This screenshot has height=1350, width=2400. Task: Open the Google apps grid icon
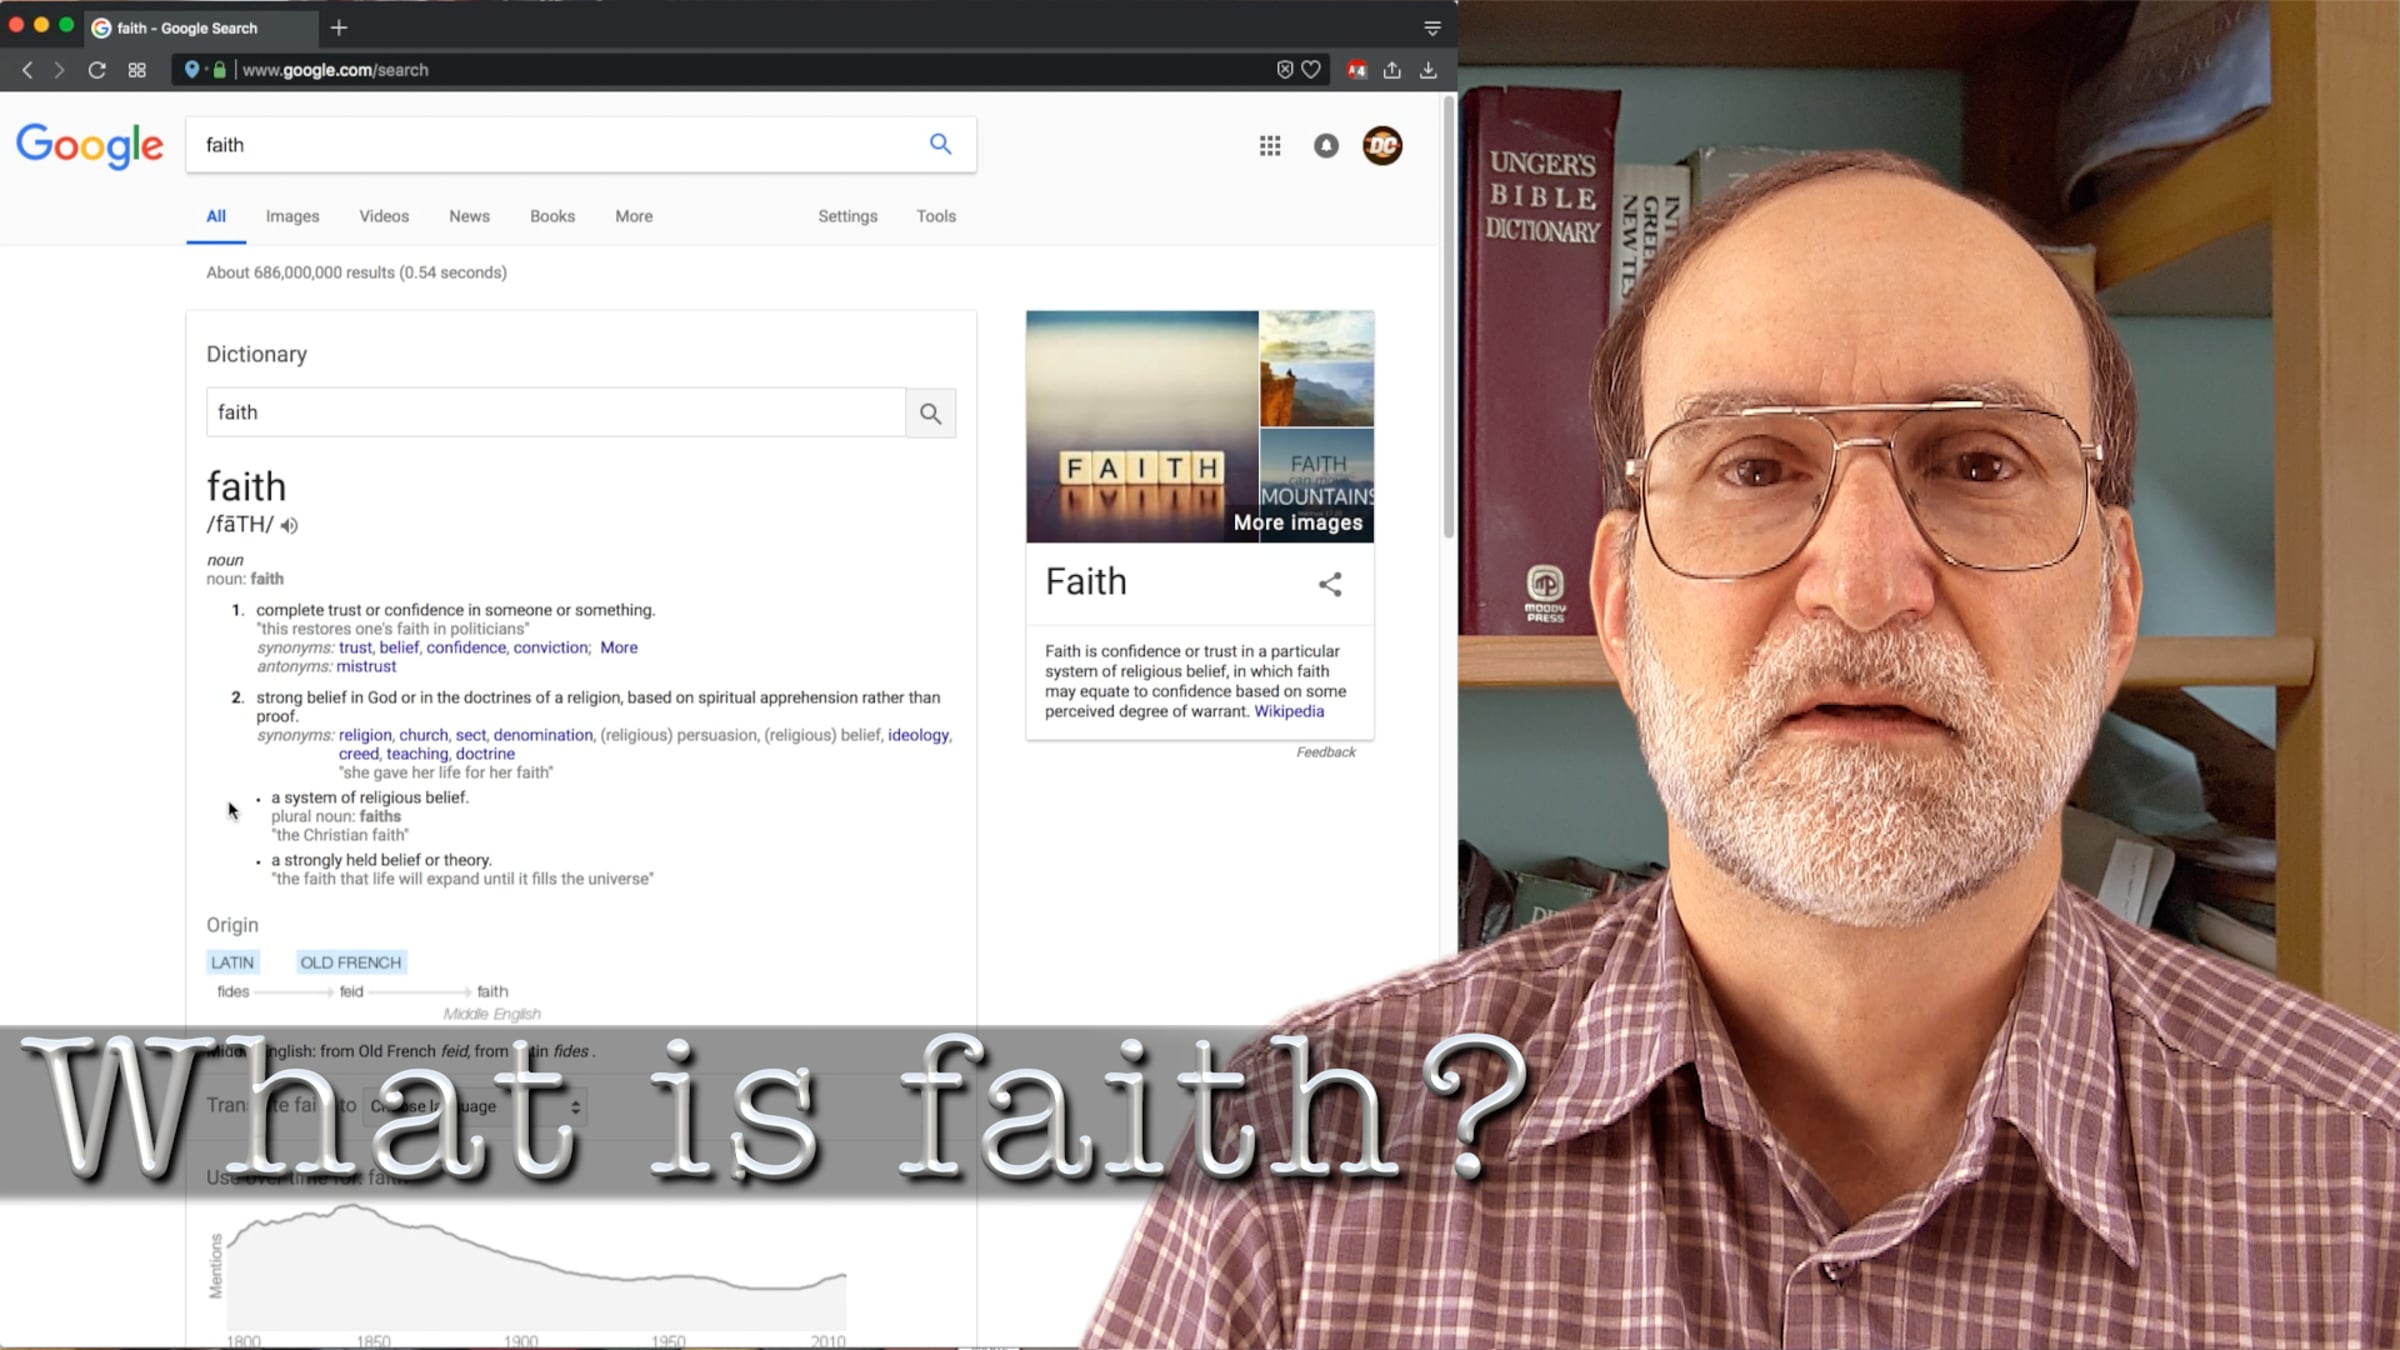pyautogui.click(x=1270, y=146)
